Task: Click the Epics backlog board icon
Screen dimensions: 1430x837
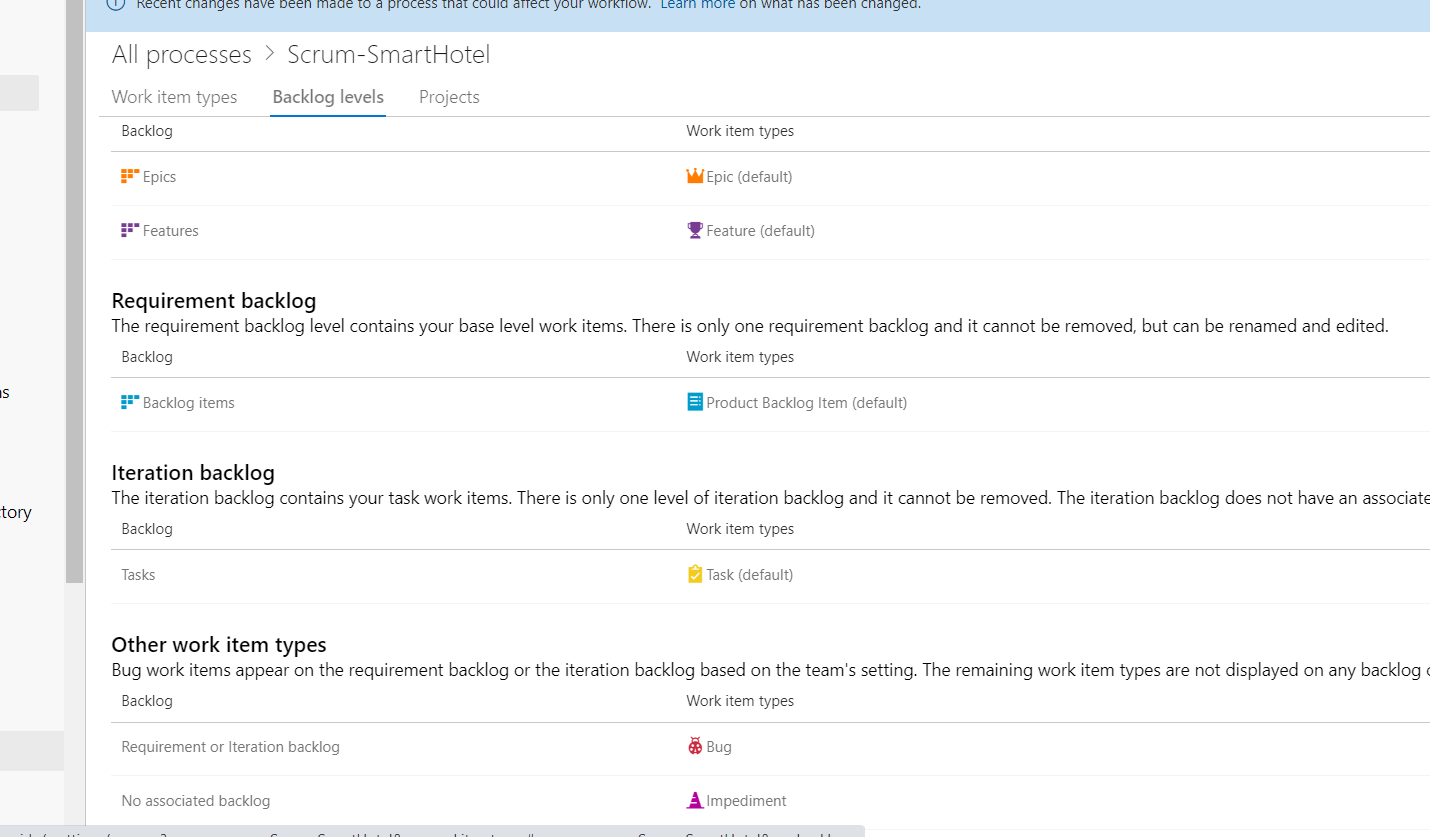Action: click(x=130, y=176)
